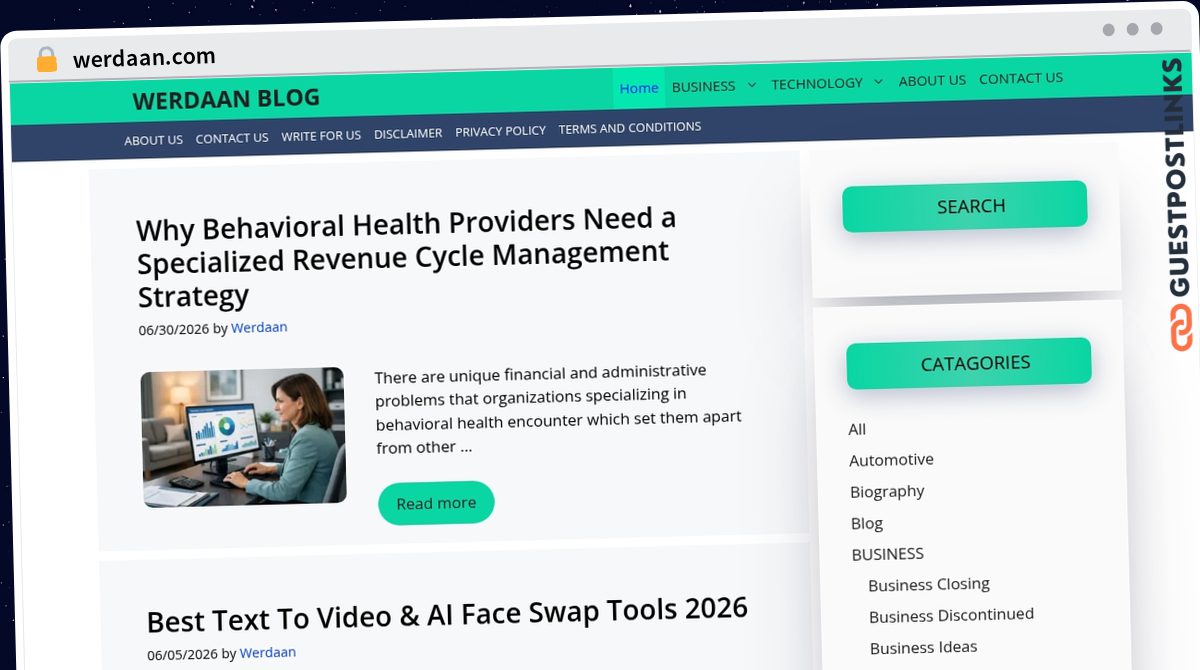Click the Read more button
Image resolution: width=1200 pixels, height=670 pixels.
pyautogui.click(x=436, y=503)
